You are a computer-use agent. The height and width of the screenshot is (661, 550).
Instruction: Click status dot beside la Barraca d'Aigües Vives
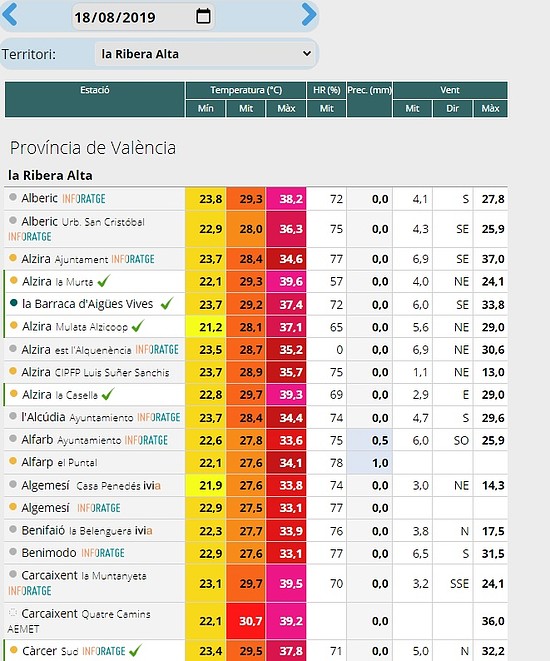click(x=13, y=303)
